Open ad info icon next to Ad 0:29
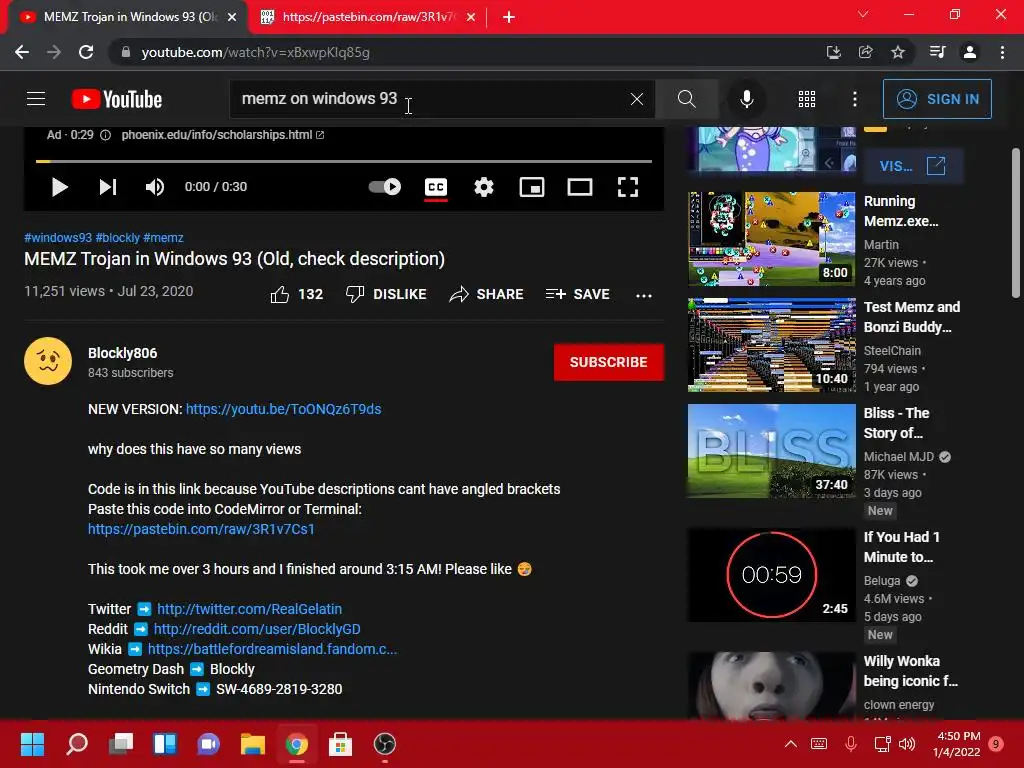Image resolution: width=1024 pixels, height=768 pixels. click(x=105, y=135)
